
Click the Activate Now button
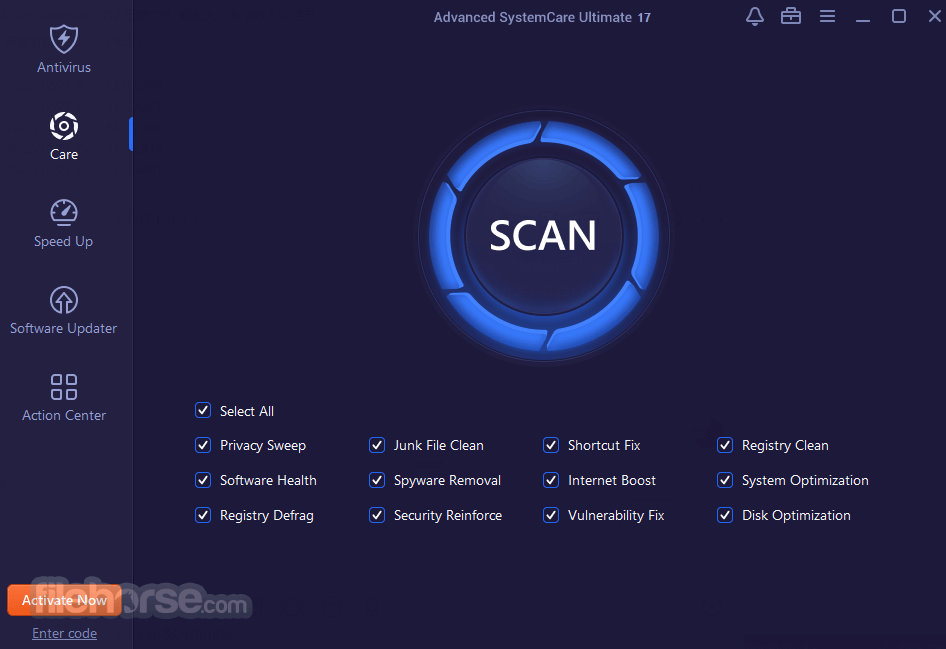click(x=65, y=600)
